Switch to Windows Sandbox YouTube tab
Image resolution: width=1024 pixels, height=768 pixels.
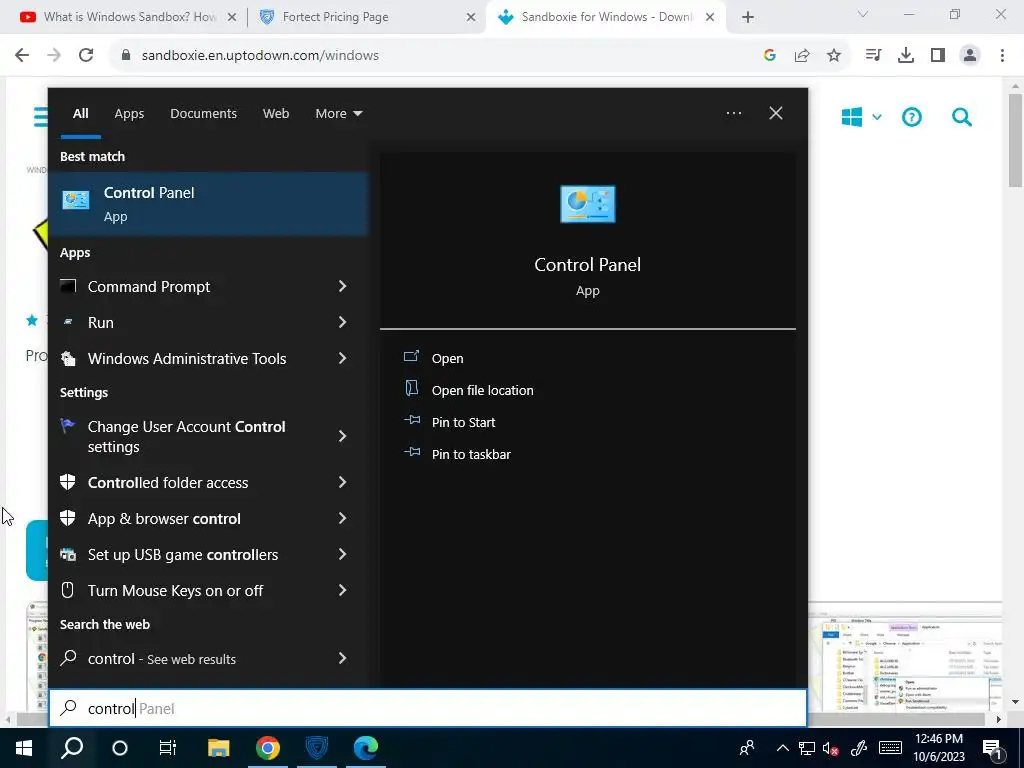[x=128, y=17]
